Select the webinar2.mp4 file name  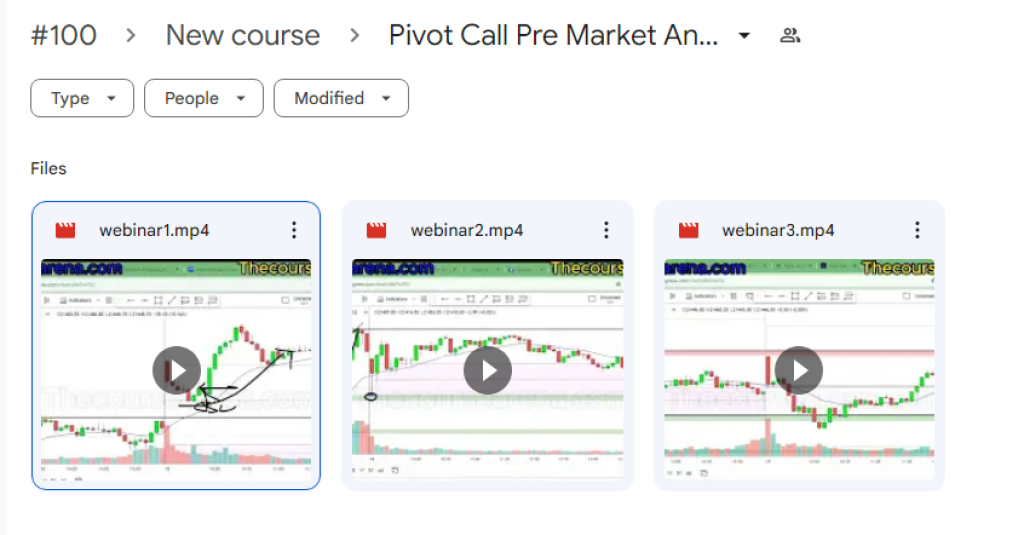(466, 231)
